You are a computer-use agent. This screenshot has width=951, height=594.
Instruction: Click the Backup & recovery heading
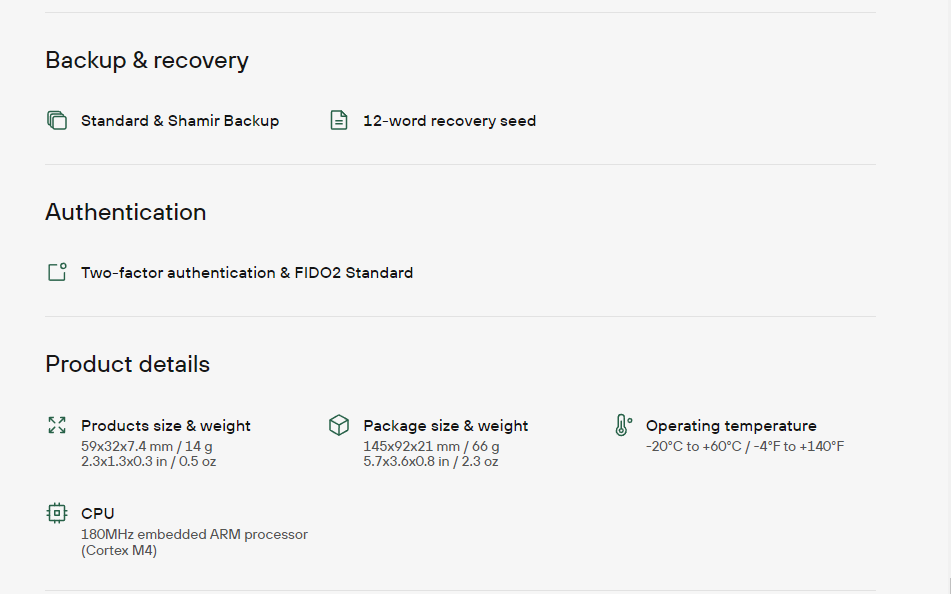click(147, 61)
